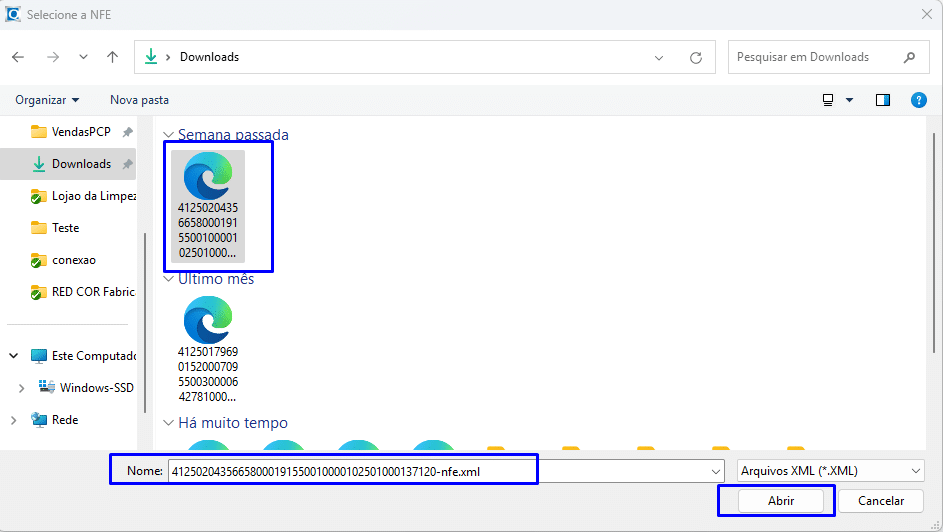The height and width of the screenshot is (532, 943).
Task: Open the help question mark icon
Action: tap(918, 100)
